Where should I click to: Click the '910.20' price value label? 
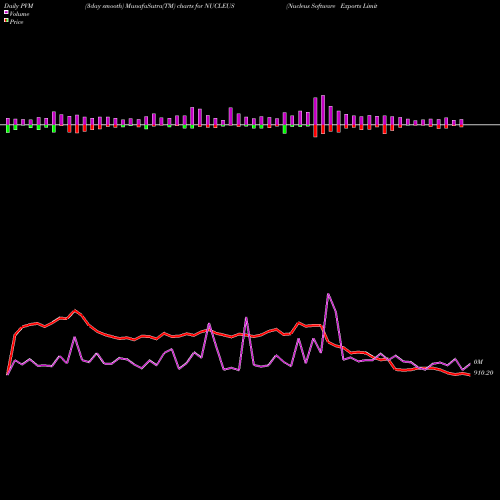(483, 373)
